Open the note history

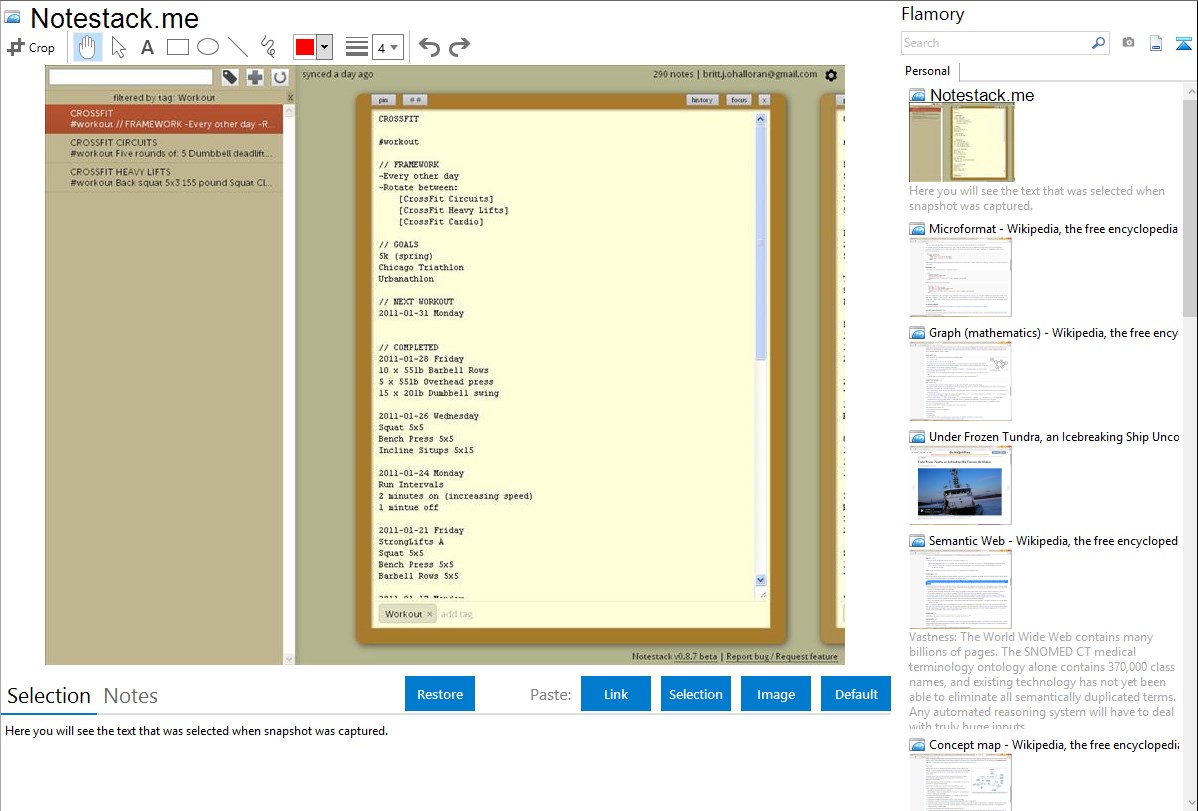701,99
